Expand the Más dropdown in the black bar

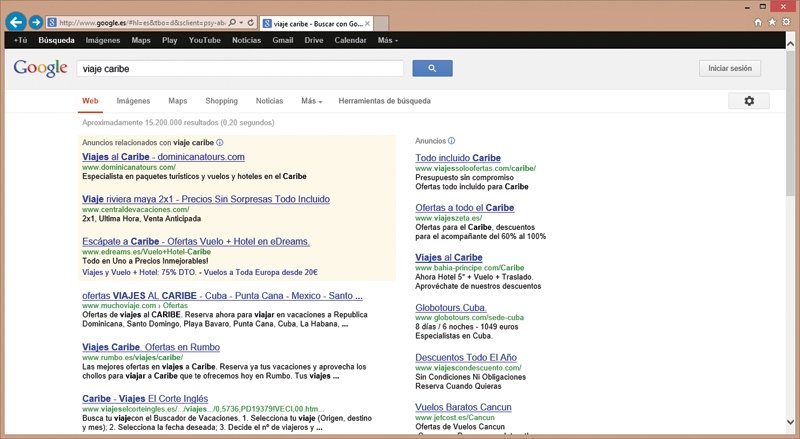pyautogui.click(x=388, y=40)
